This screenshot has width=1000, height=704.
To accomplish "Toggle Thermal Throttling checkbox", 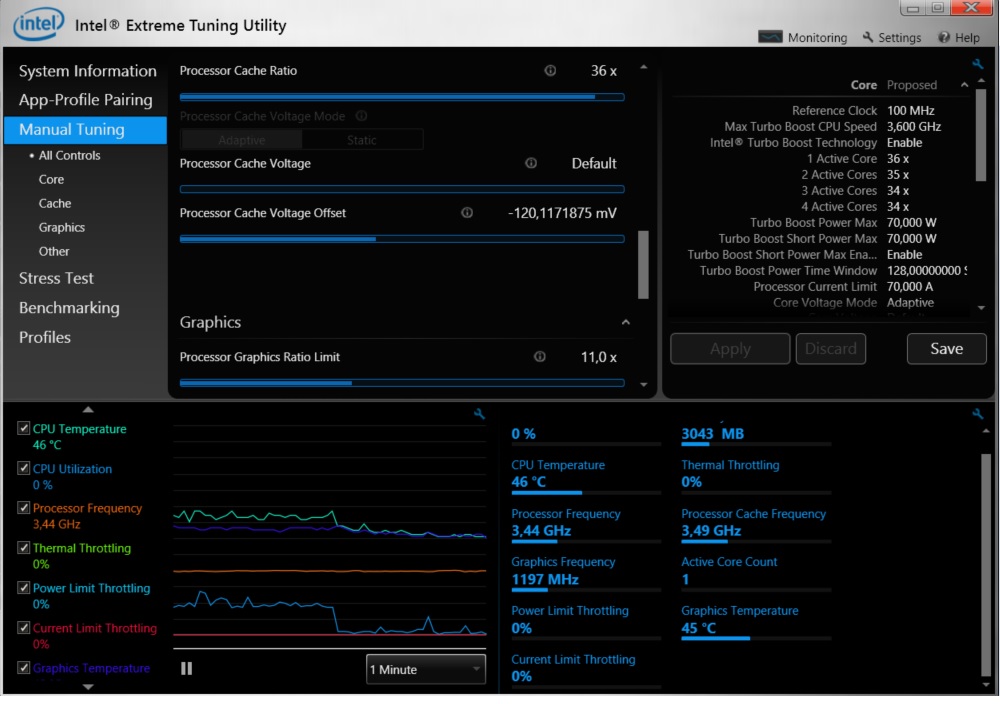I will [24, 547].
